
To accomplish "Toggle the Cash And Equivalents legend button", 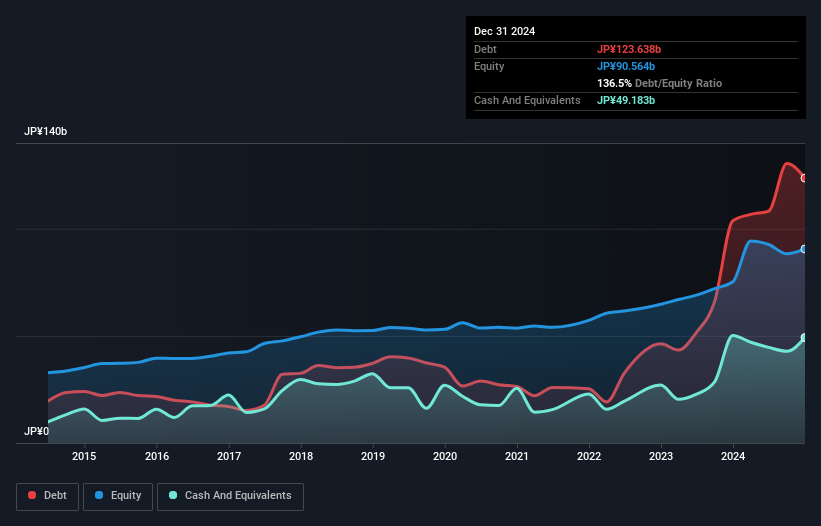I will [230, 496].
